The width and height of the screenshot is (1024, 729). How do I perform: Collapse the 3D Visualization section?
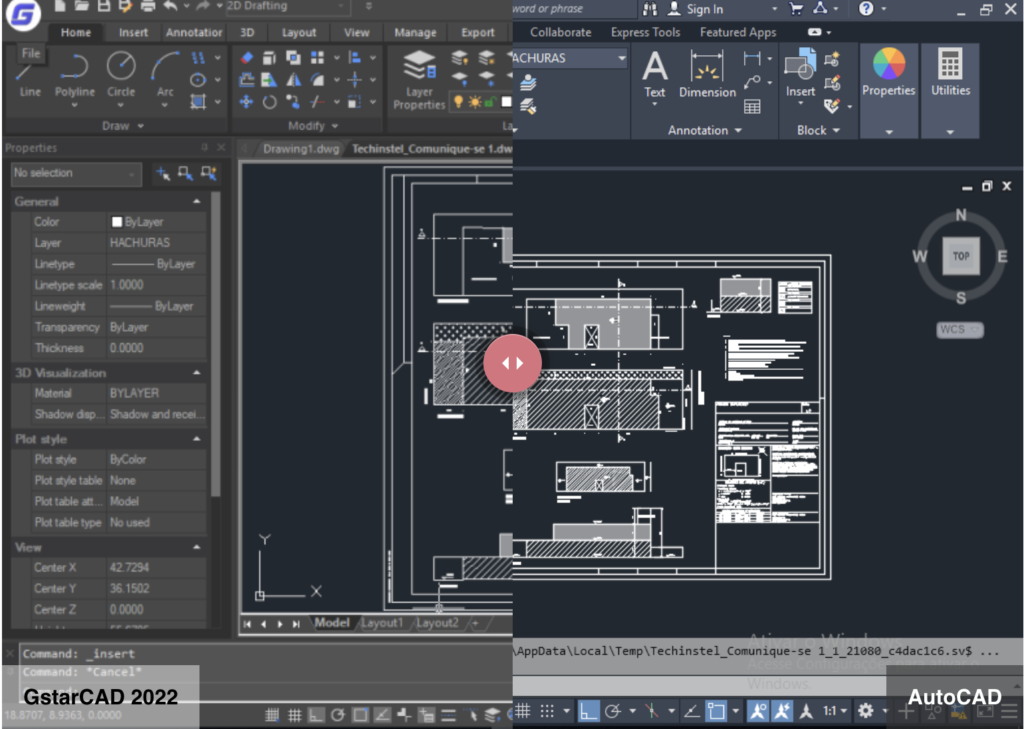pyautogui.click(x=197, y=373)
